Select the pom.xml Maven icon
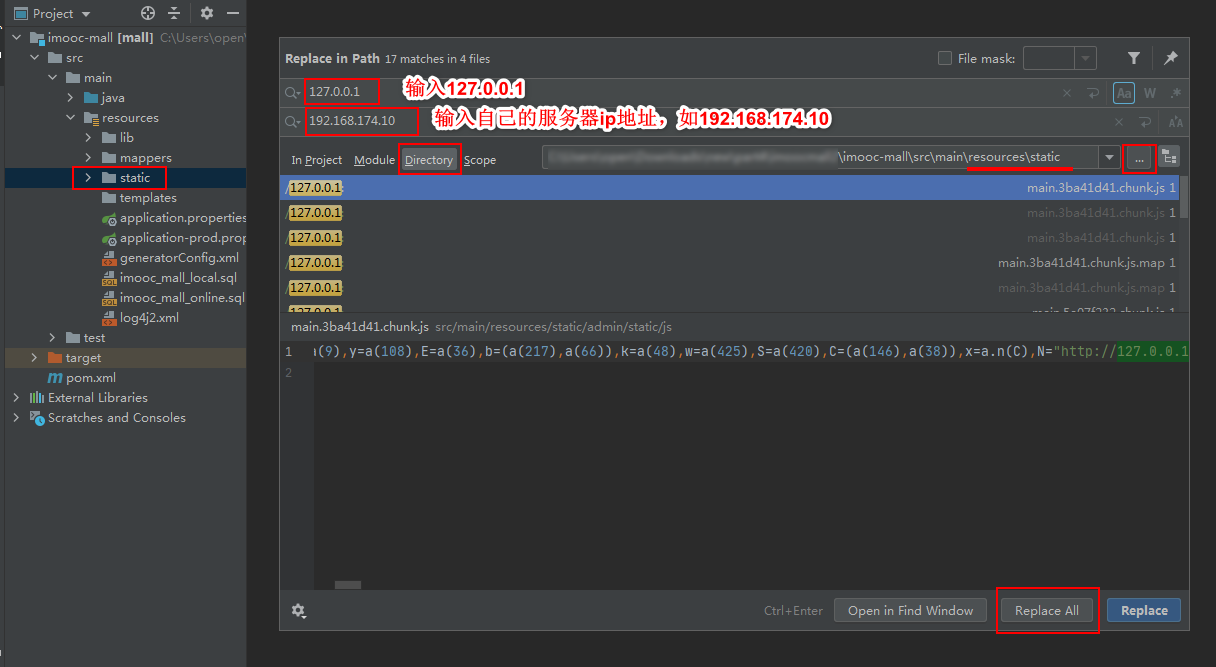The height and width of the screenshot is (667, 1216). click(x=56, y=378)
